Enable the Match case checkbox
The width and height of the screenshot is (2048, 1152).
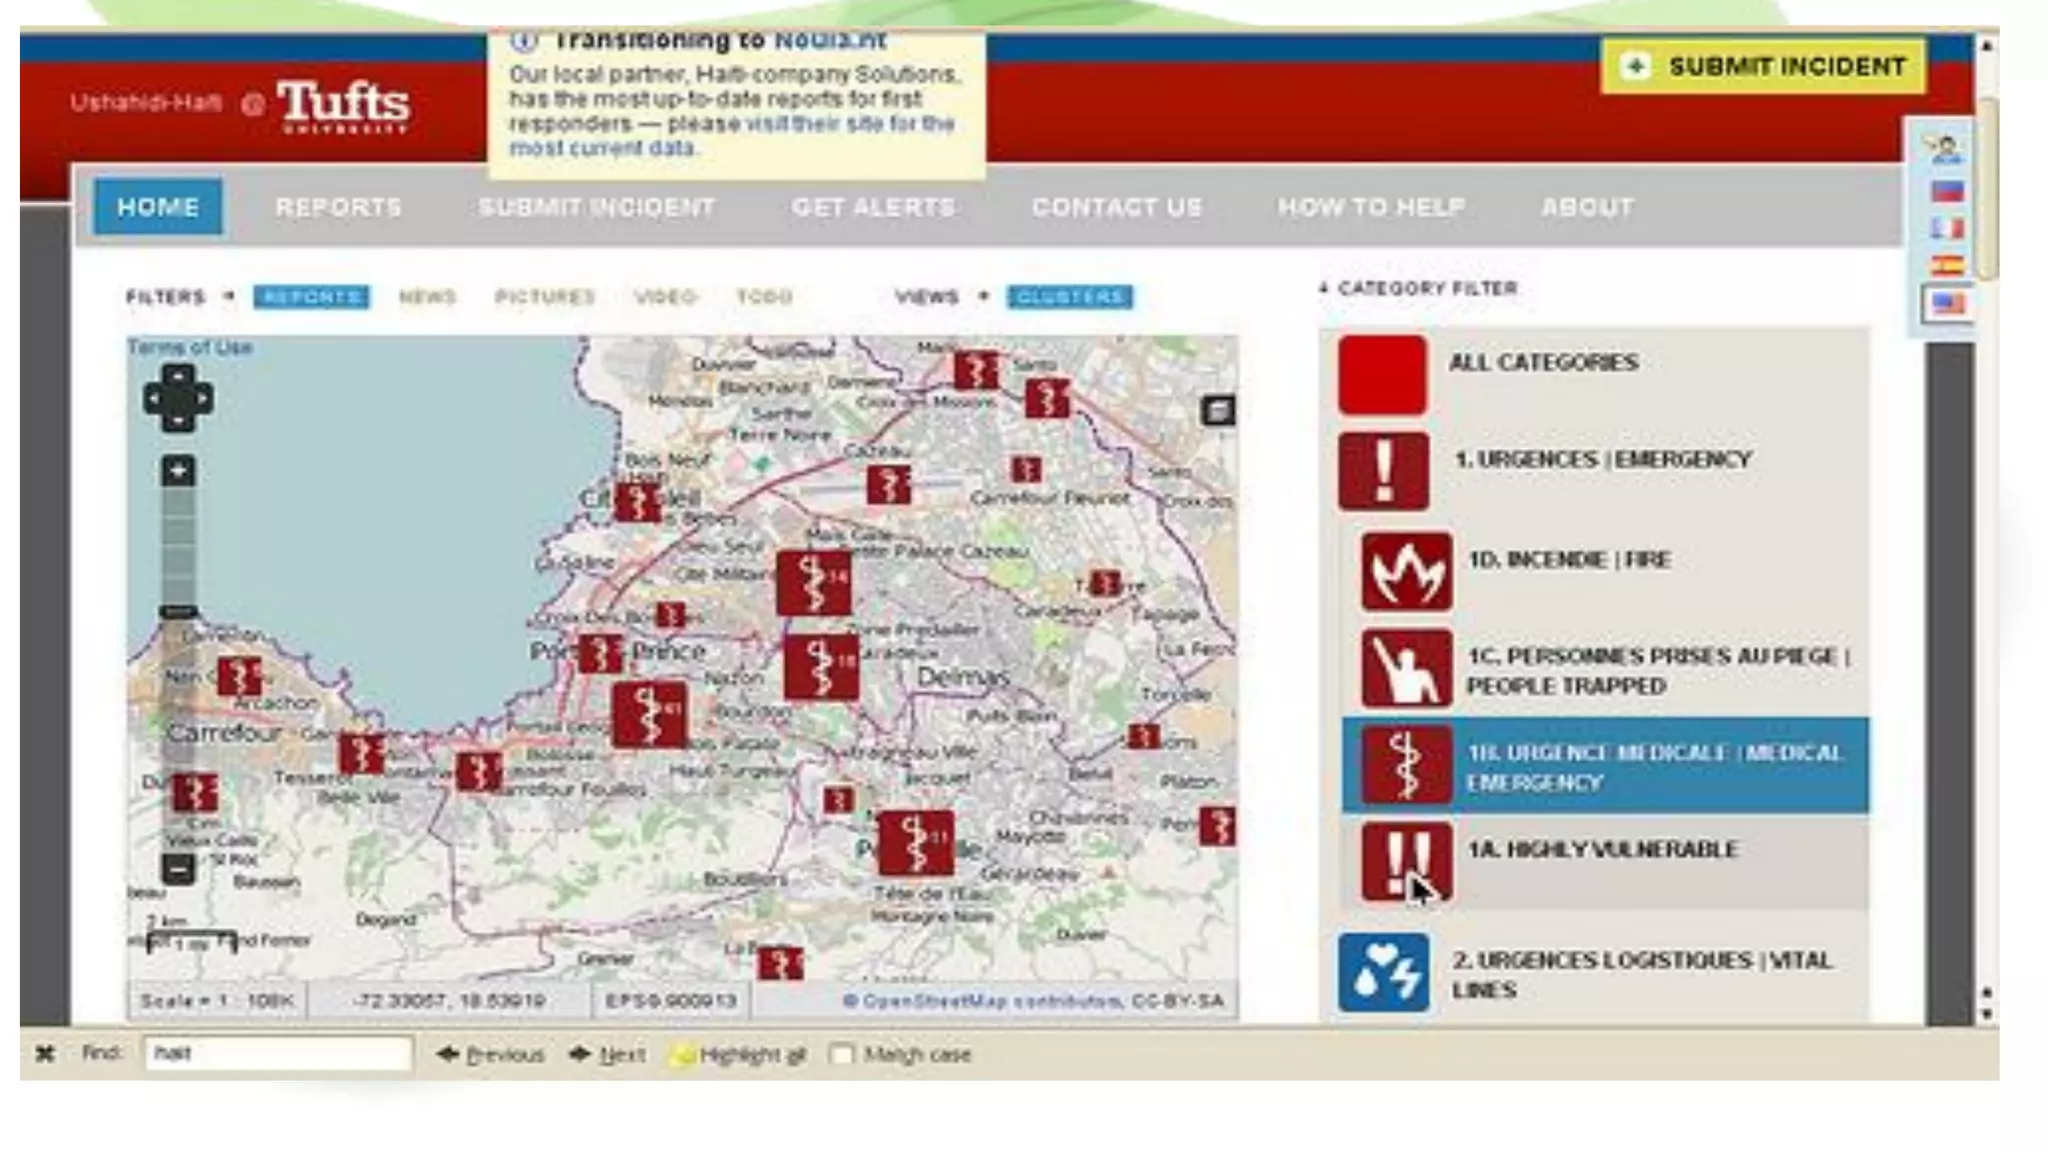(842, 1054)
